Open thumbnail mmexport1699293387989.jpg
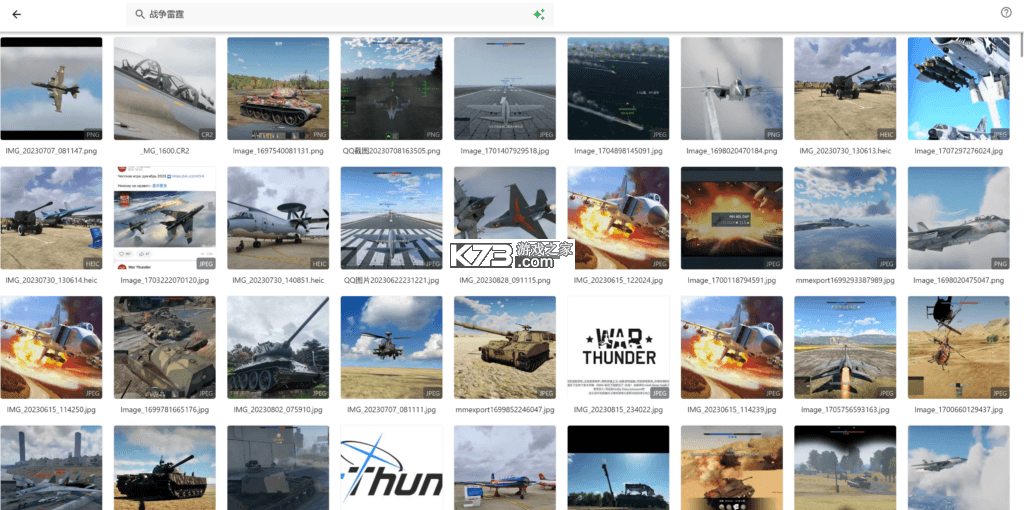Screen dimensions: 1024x510 click(x=845, y=218)
